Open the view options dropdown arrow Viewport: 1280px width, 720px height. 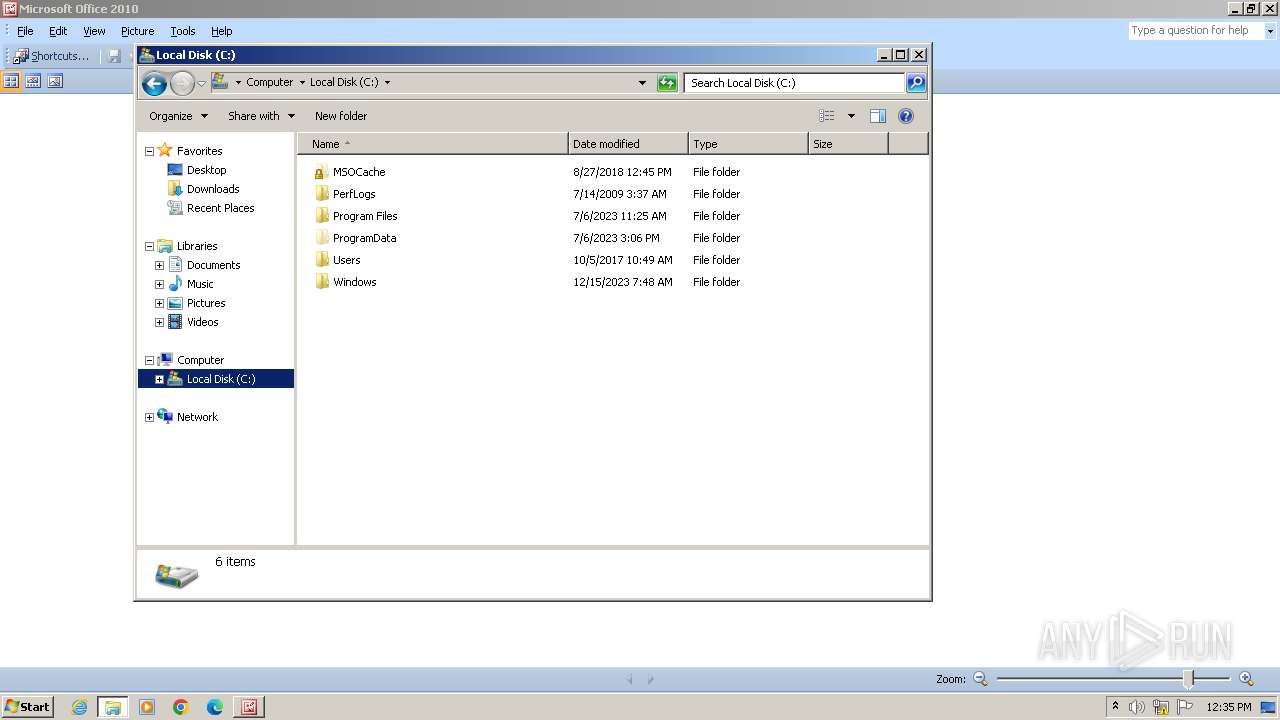[x=851, y=116]
